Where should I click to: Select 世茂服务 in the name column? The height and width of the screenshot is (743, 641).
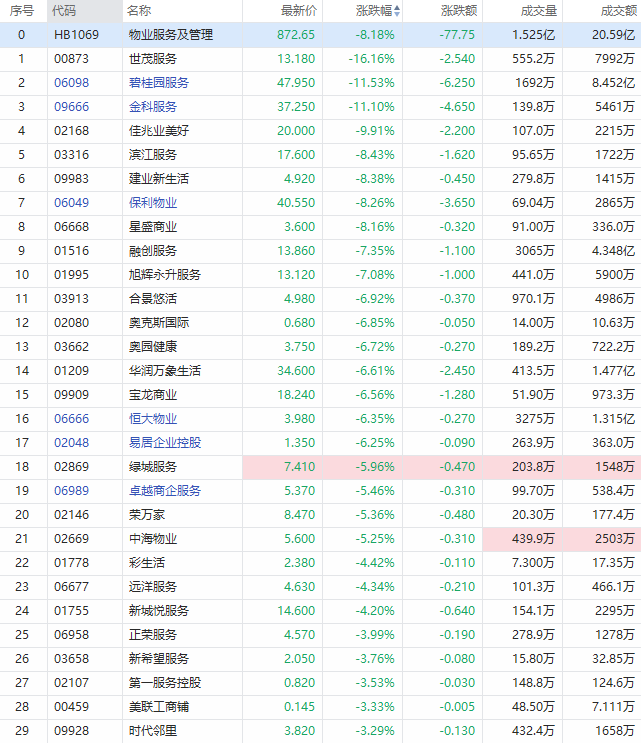click(153, 59)
